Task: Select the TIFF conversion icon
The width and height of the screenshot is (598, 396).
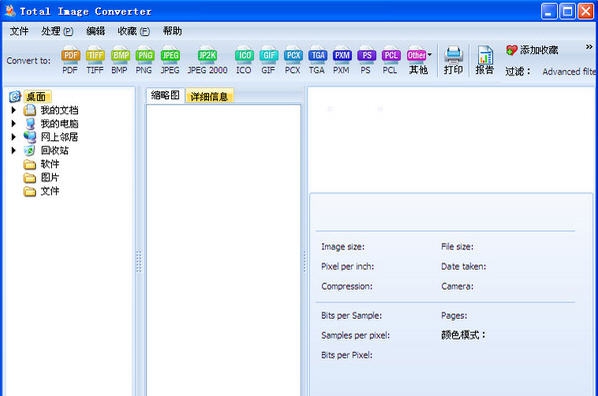Action: (x=95, y=60)
